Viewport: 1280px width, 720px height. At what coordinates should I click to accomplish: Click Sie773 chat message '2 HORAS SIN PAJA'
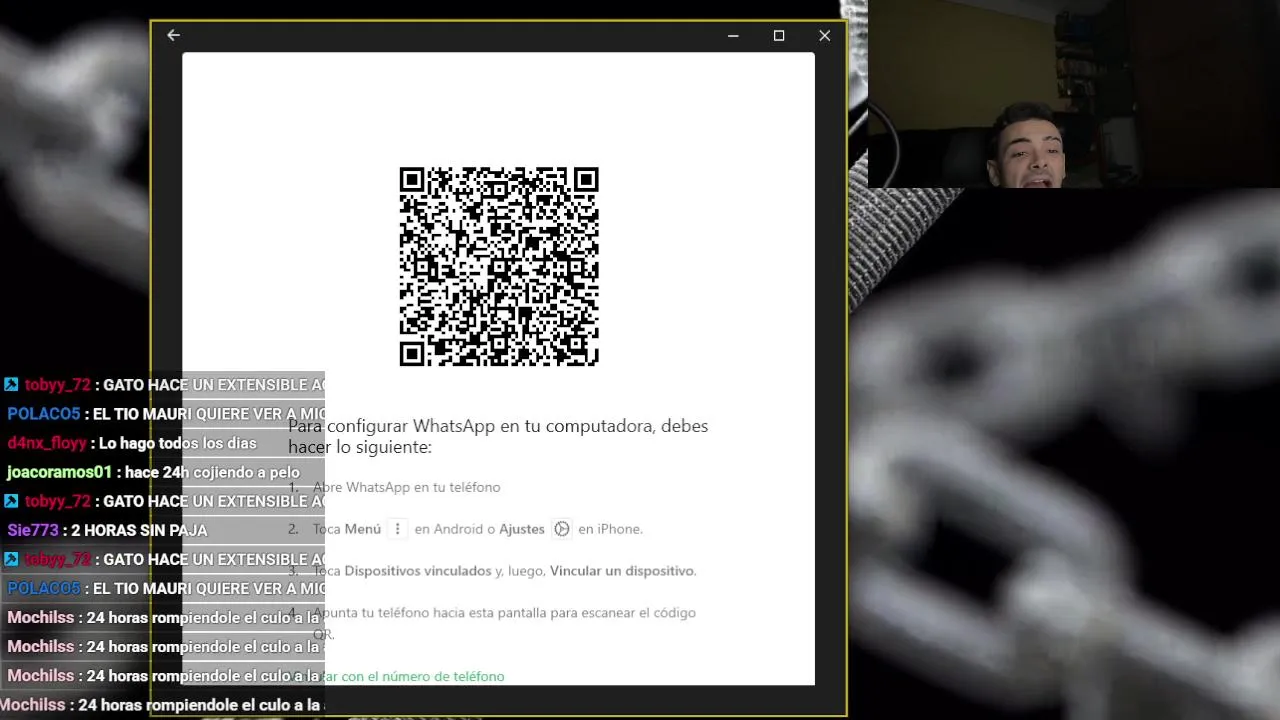point(107,530)
